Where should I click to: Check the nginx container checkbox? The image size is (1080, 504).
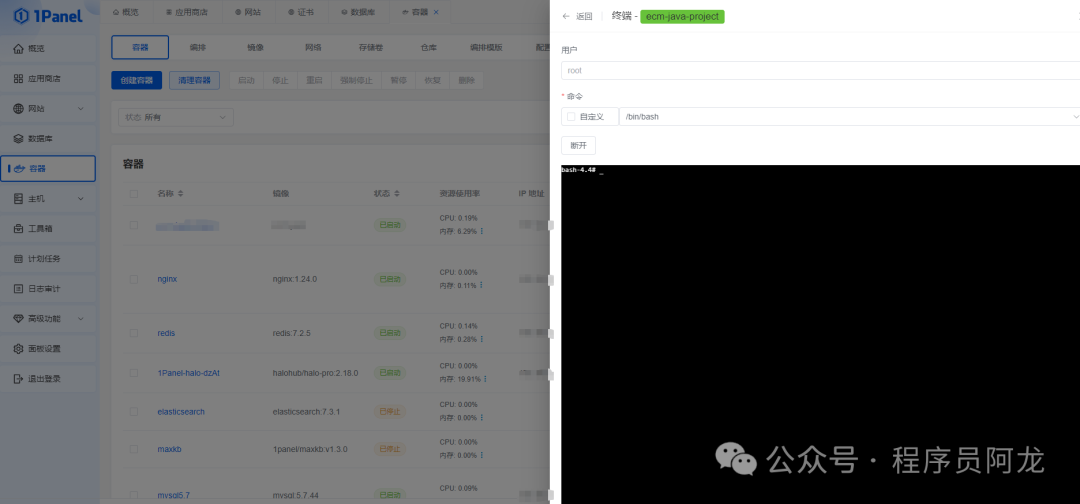134,280
